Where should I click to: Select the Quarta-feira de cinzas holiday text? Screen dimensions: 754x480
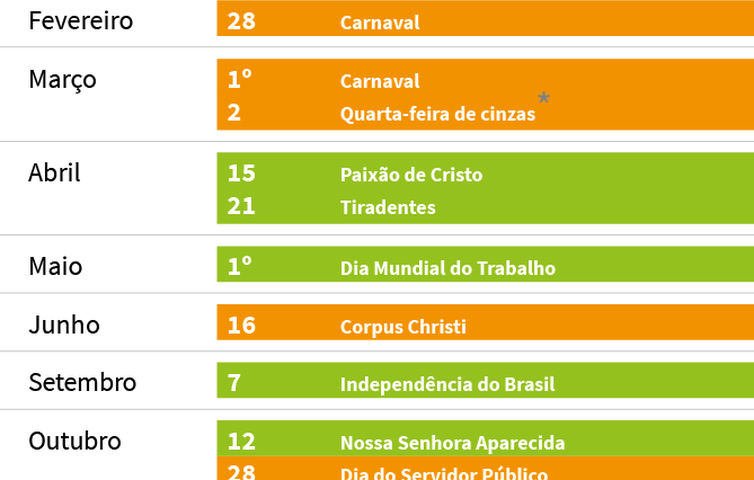(x=437, y=114)
